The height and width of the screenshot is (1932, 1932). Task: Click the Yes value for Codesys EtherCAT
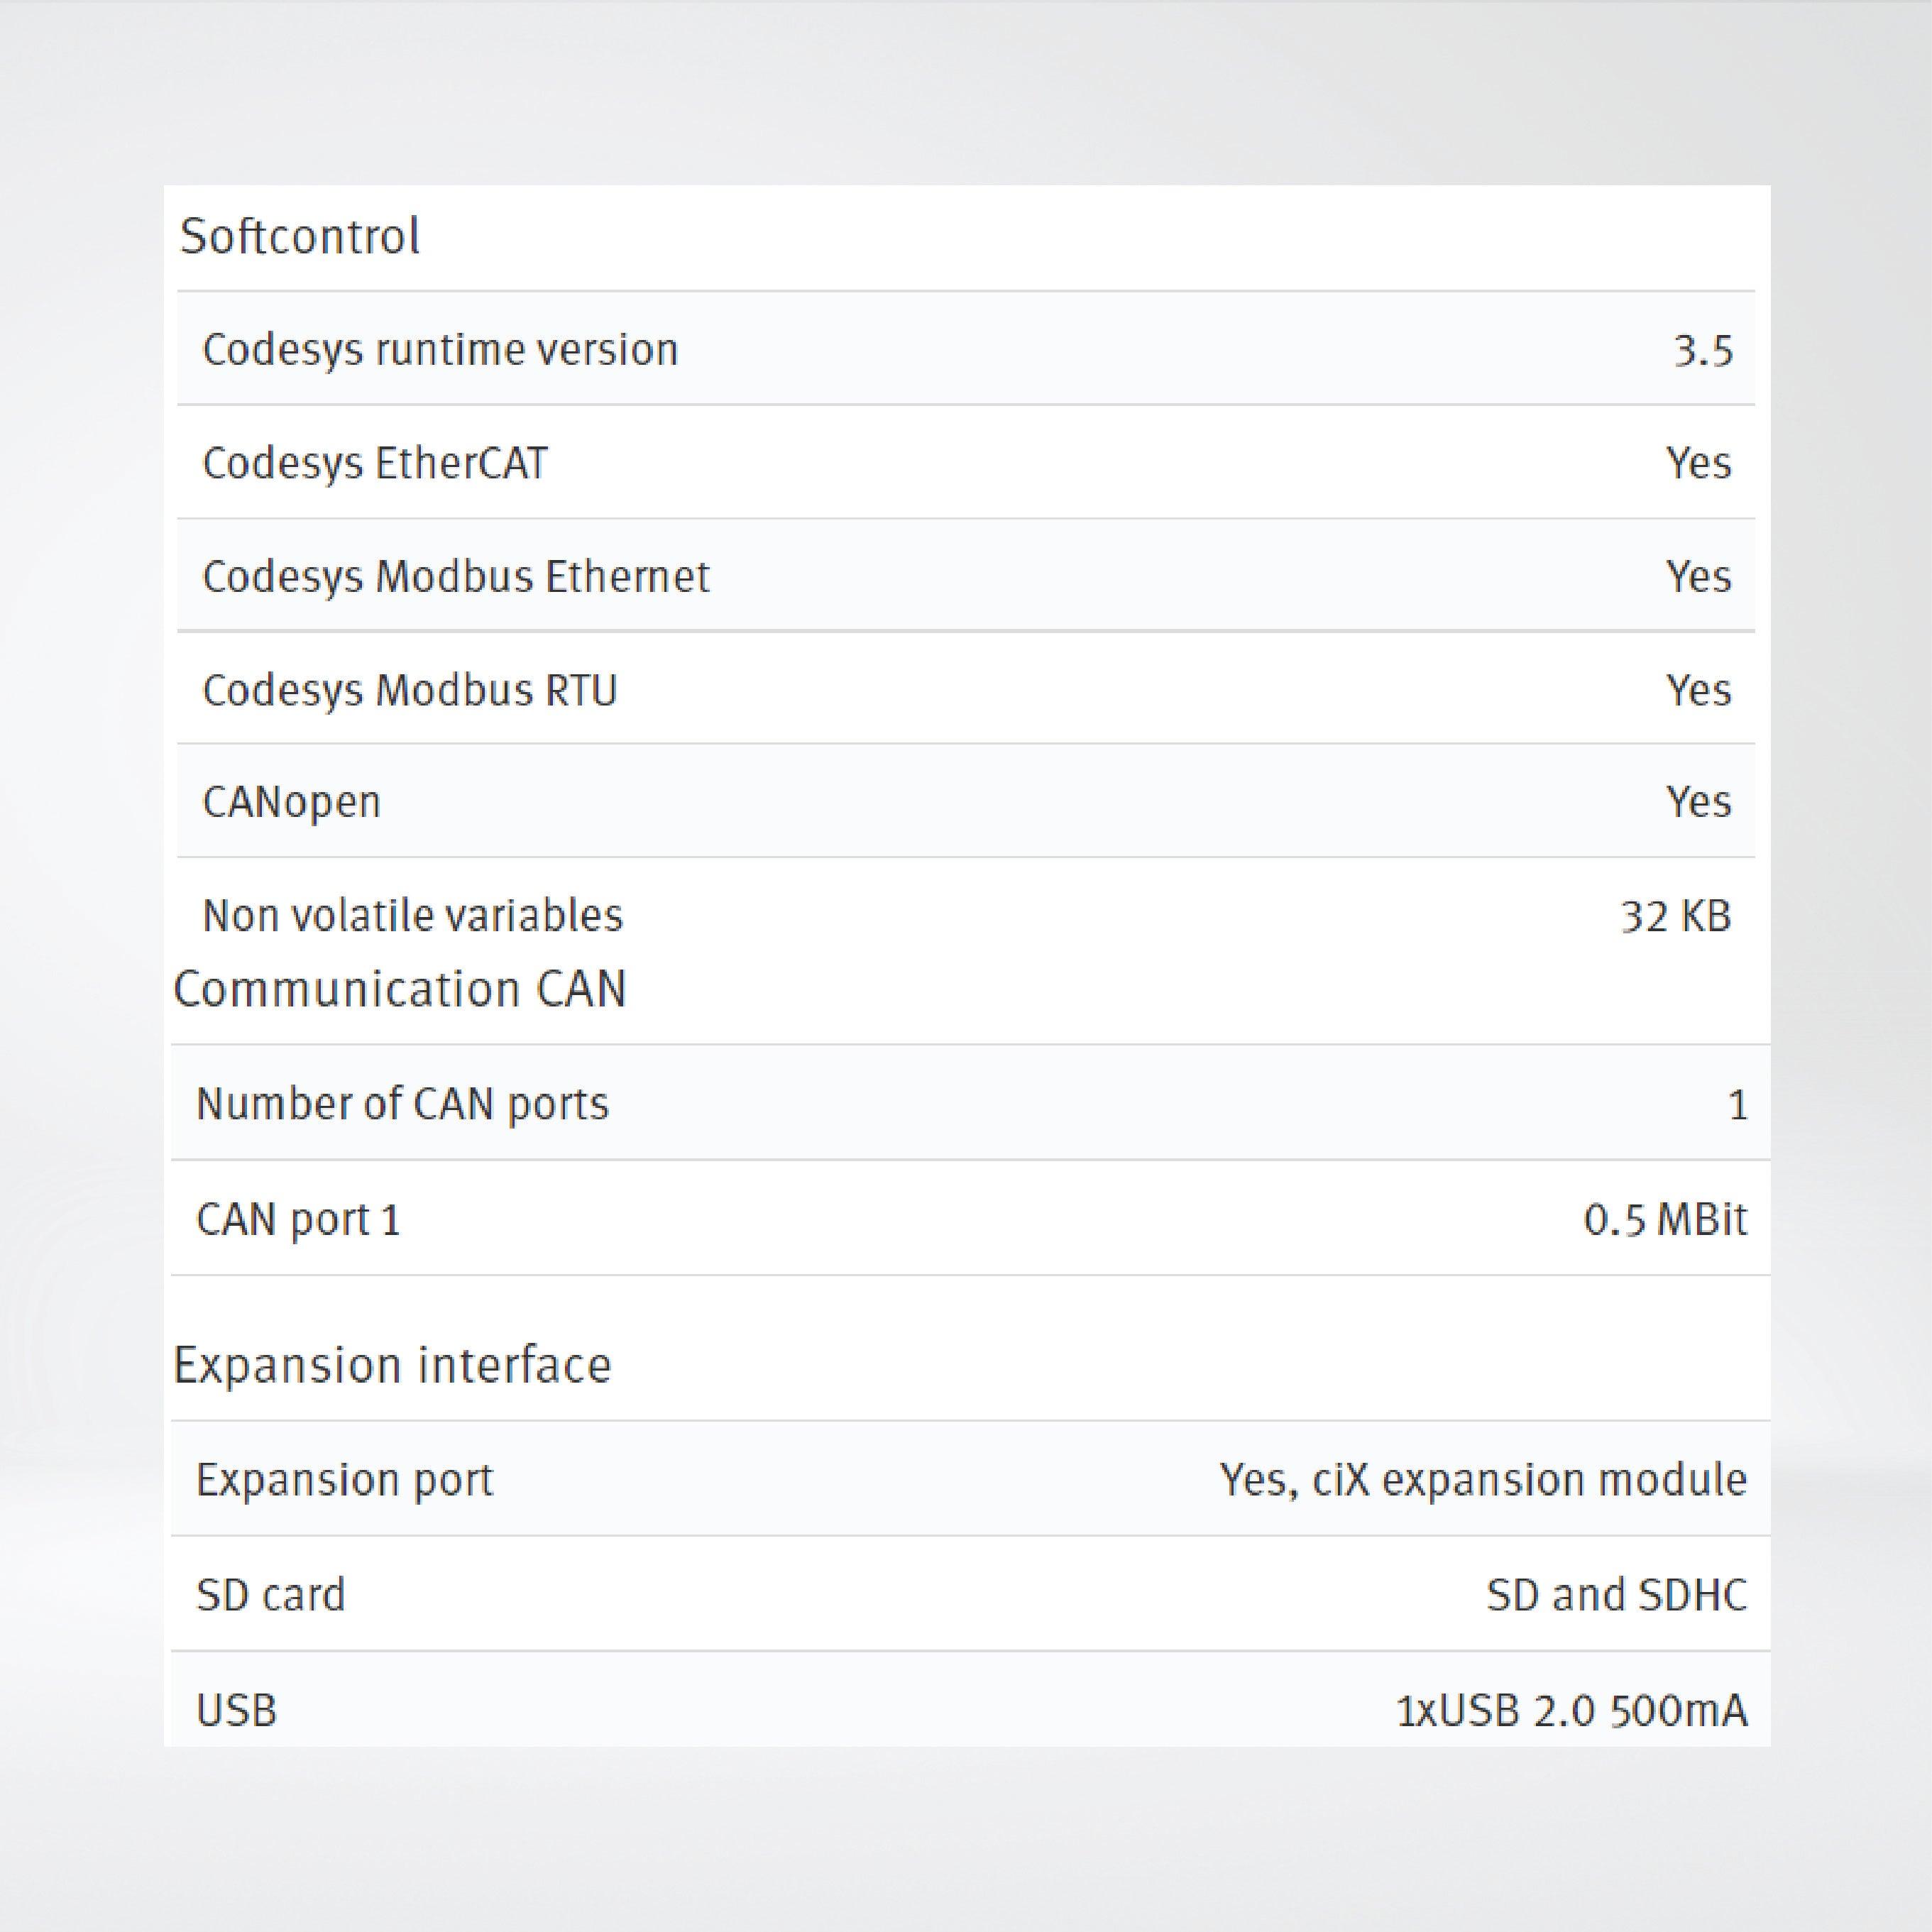[x=1698, y=463]
